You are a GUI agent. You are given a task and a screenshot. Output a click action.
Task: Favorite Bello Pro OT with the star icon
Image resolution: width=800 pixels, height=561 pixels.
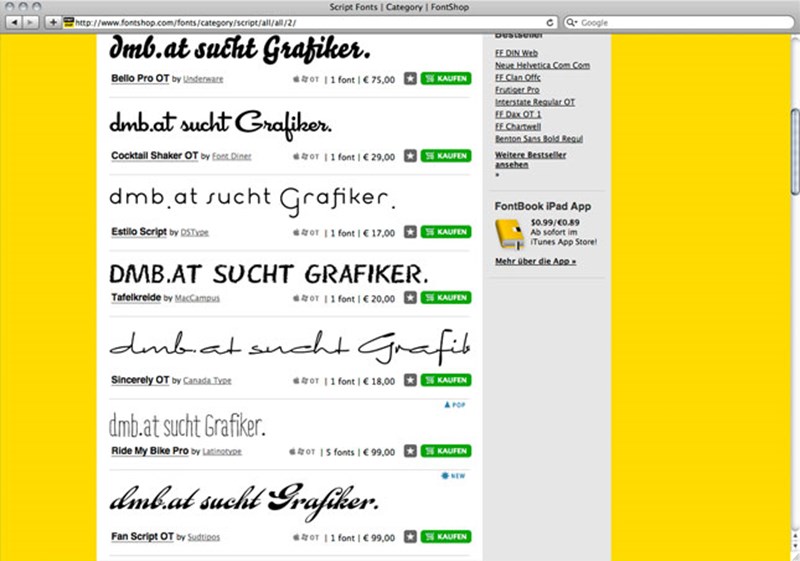[411, 79]
